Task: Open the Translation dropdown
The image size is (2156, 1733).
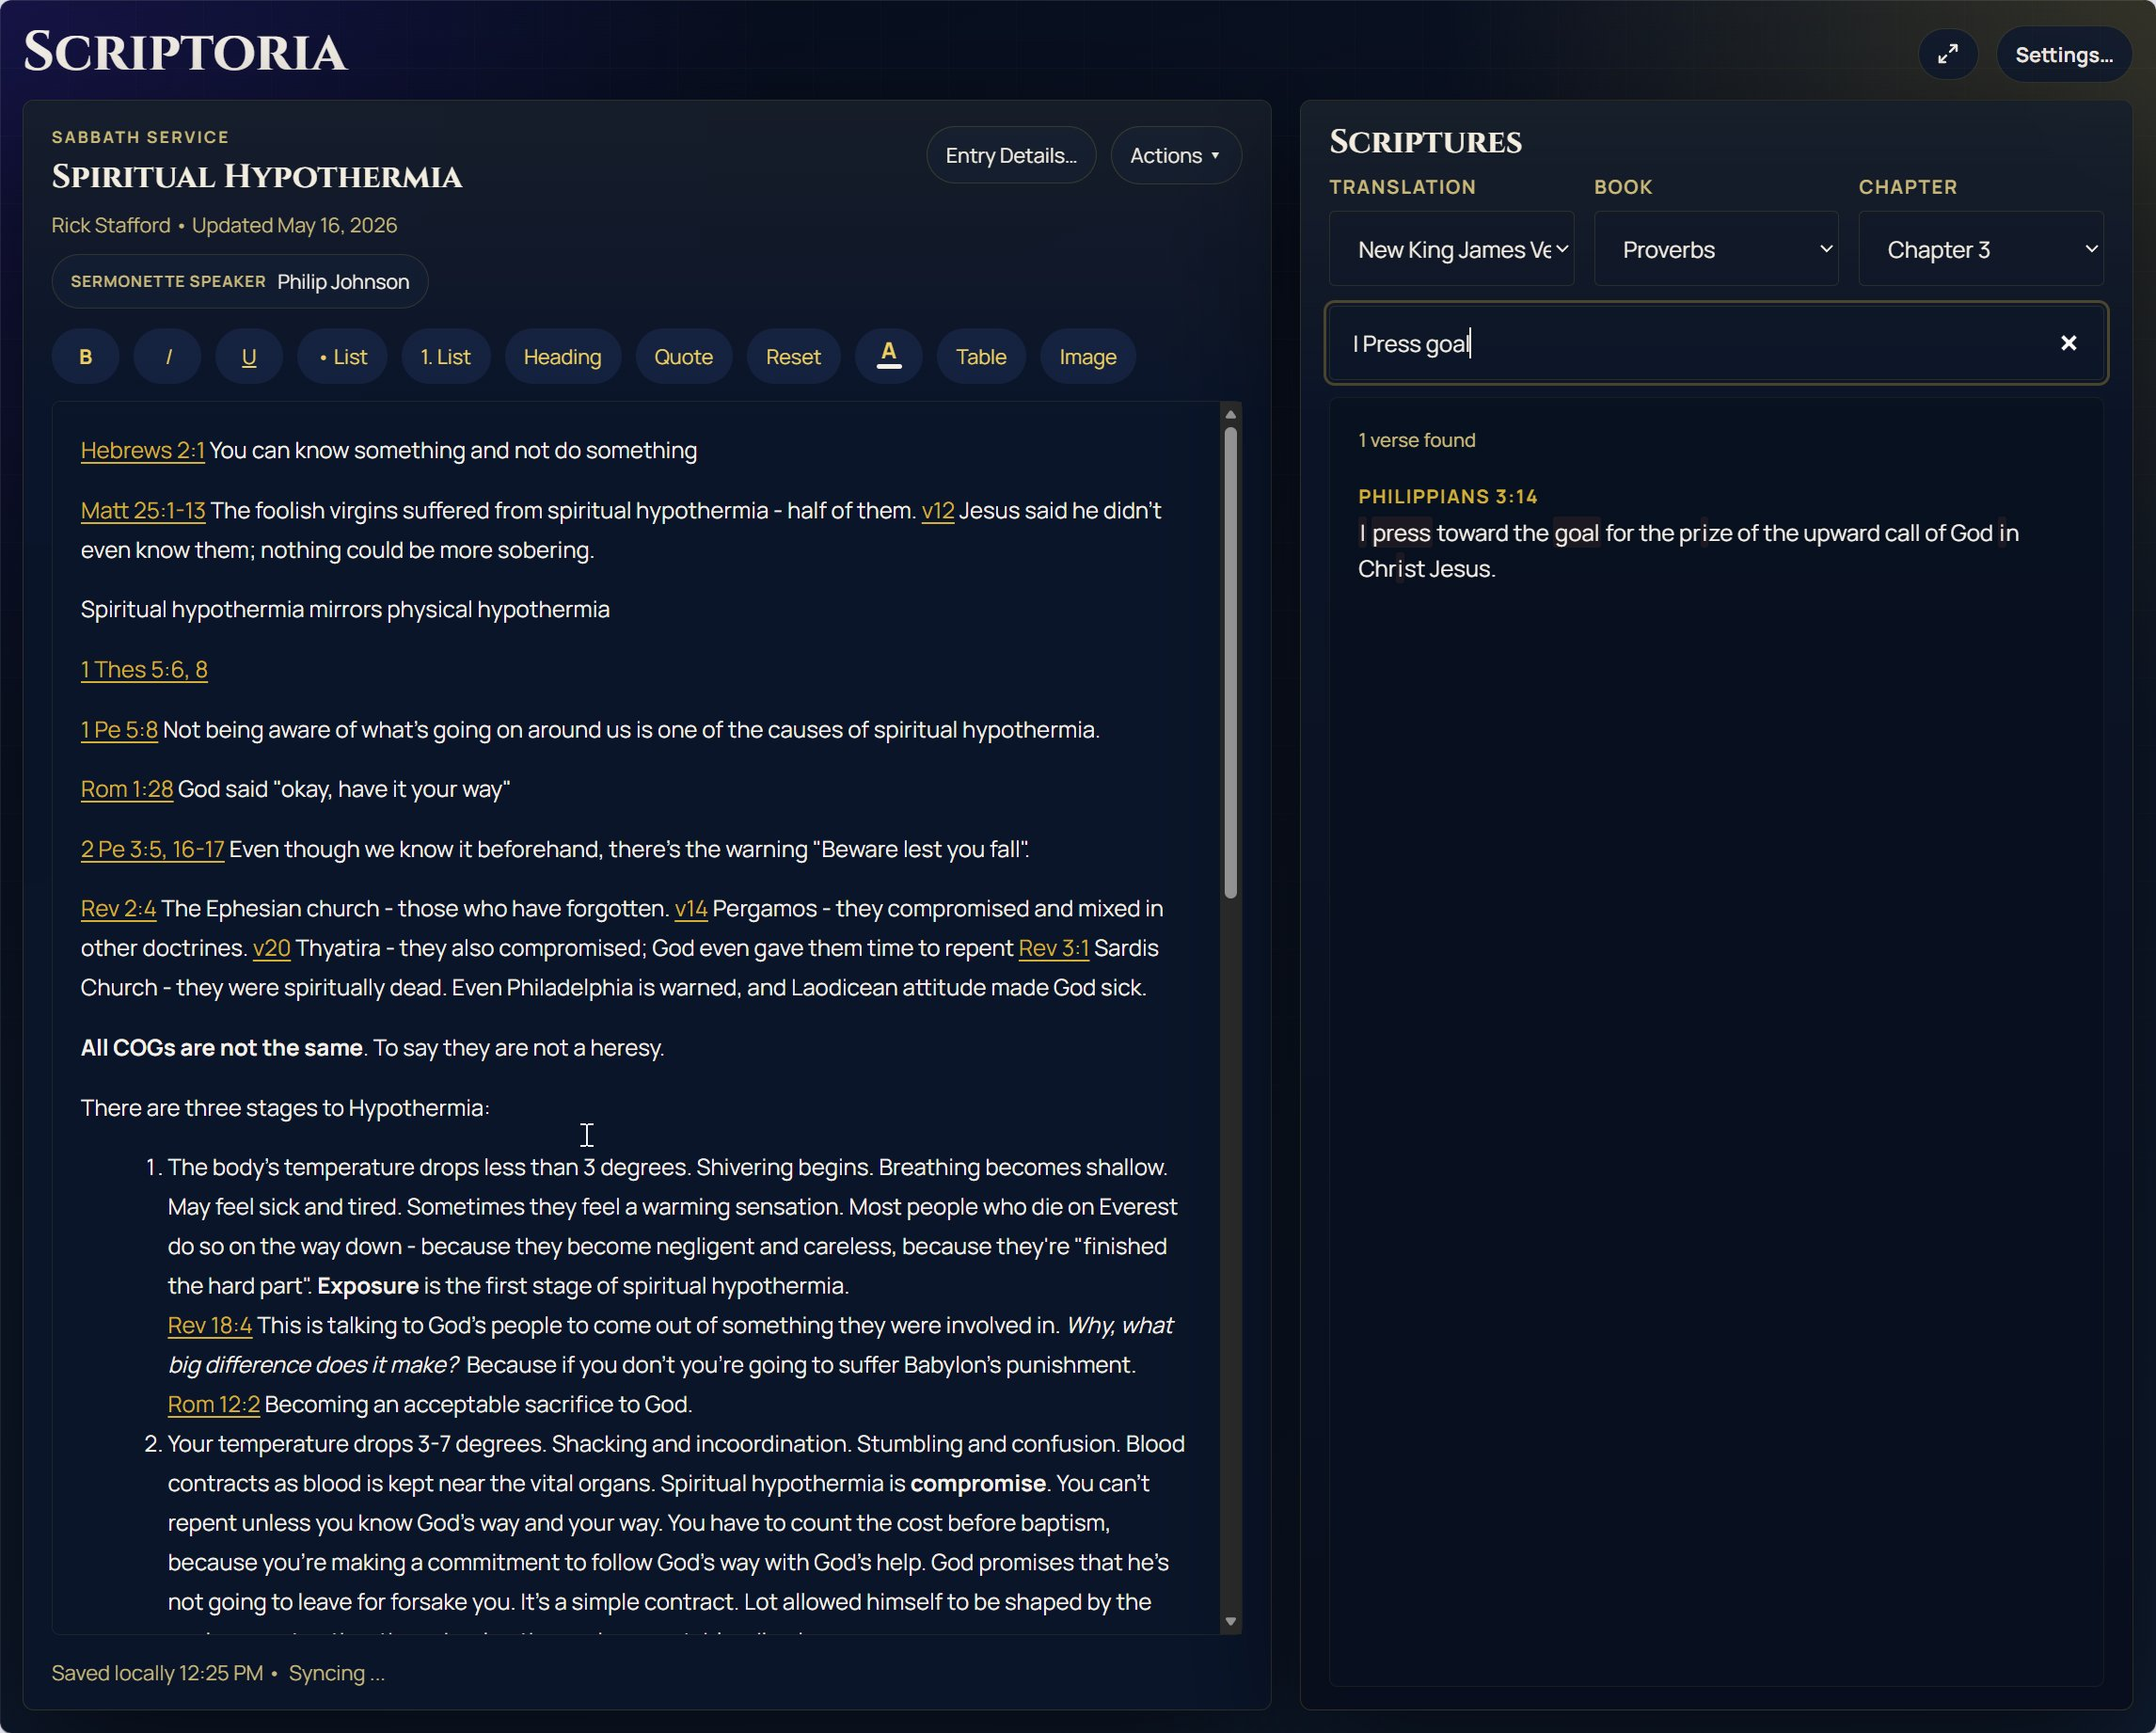Action: coord(1451,249)
